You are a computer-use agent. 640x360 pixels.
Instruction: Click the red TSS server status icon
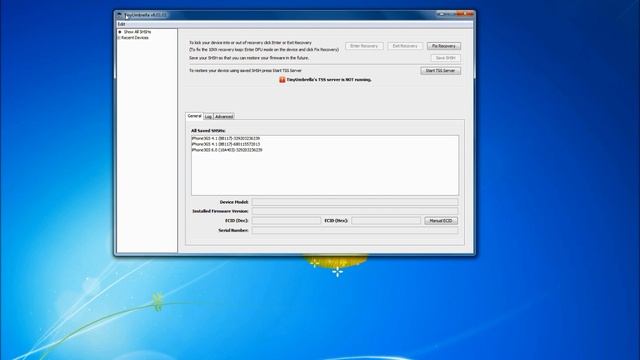click(282, 80)
